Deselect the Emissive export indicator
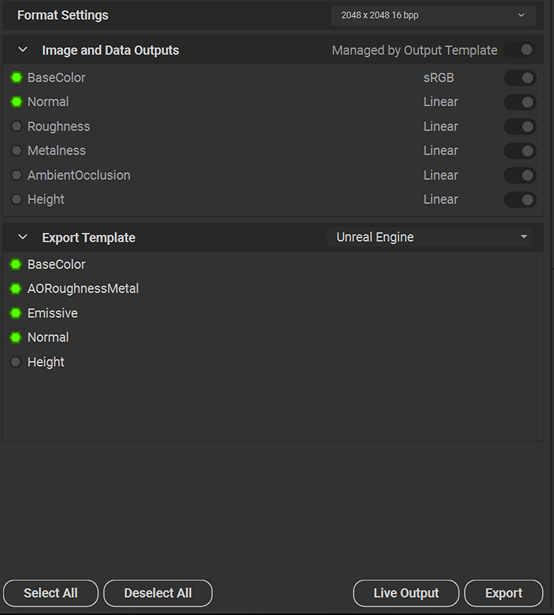Viewport: 554px width, 615px height. click(16, 313)
